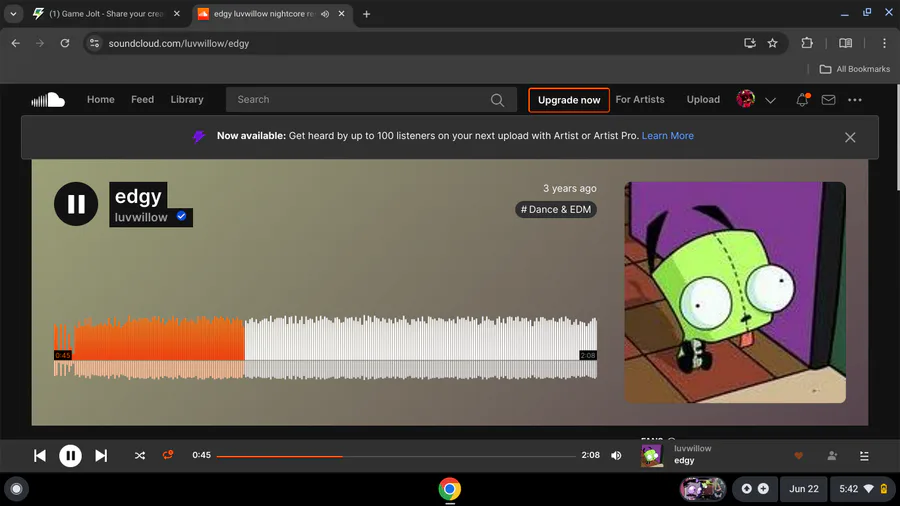The image size is (900, 506).
Task: Close the Game Jolt tab
Action: click(x=177, y=14)
